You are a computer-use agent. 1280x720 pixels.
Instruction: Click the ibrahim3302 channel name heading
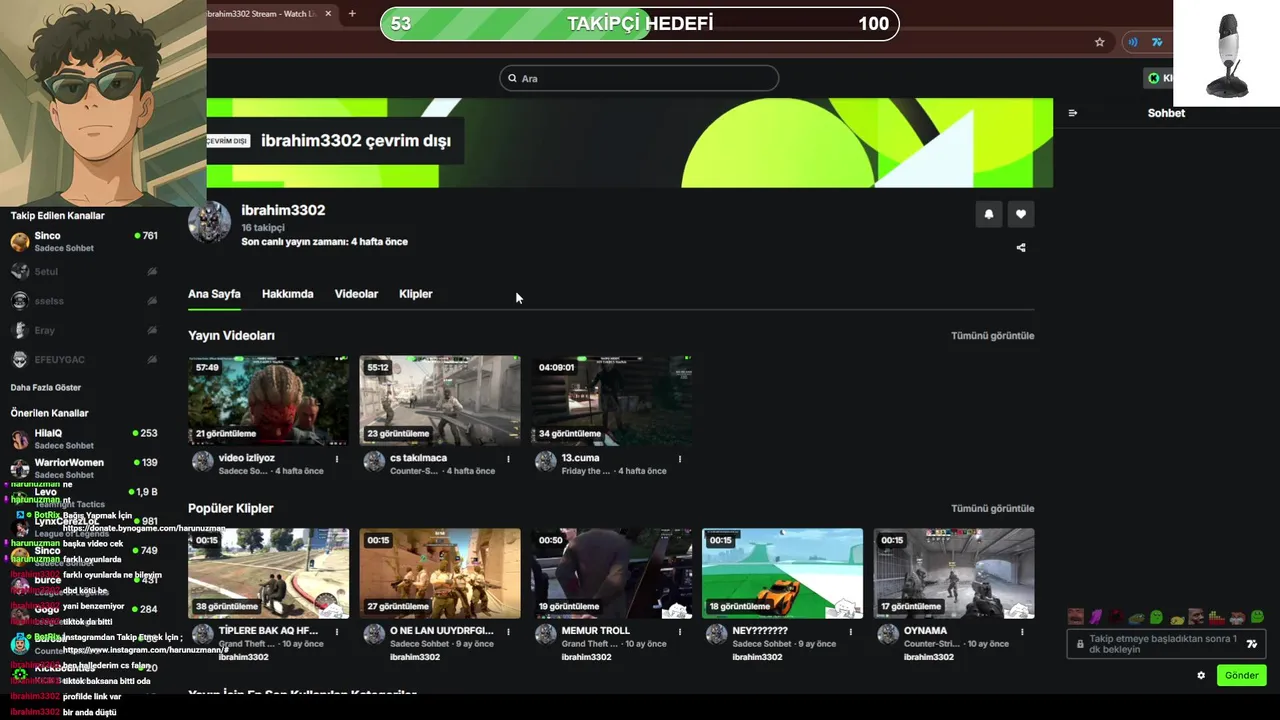pos(283,210)
